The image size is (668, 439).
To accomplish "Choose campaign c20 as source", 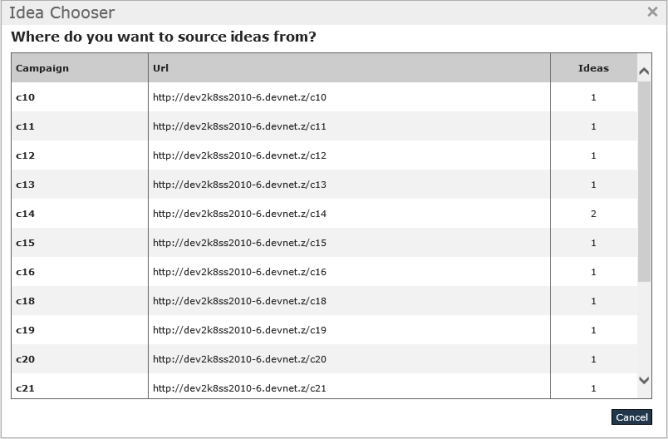I will 24,359.
